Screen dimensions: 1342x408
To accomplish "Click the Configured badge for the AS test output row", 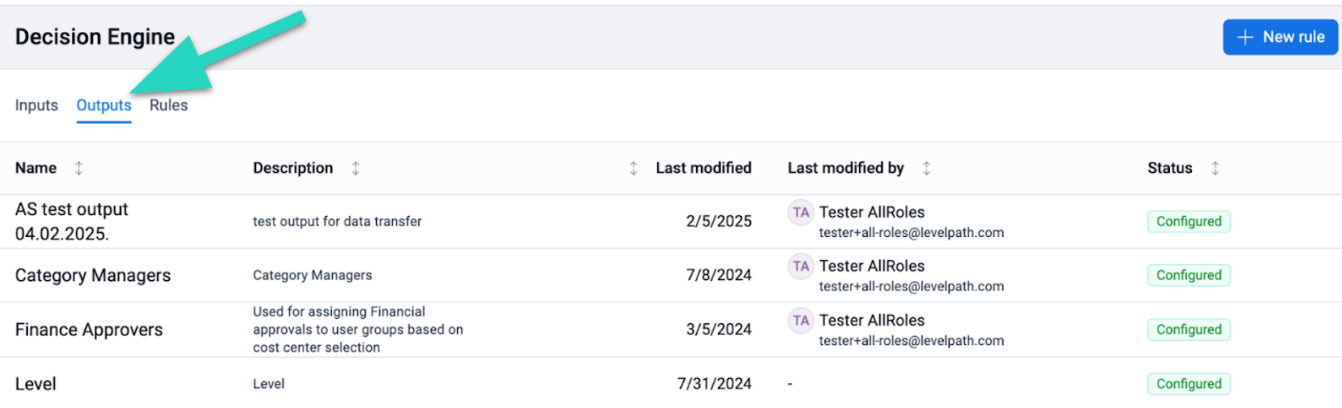I will [1189, 222].
